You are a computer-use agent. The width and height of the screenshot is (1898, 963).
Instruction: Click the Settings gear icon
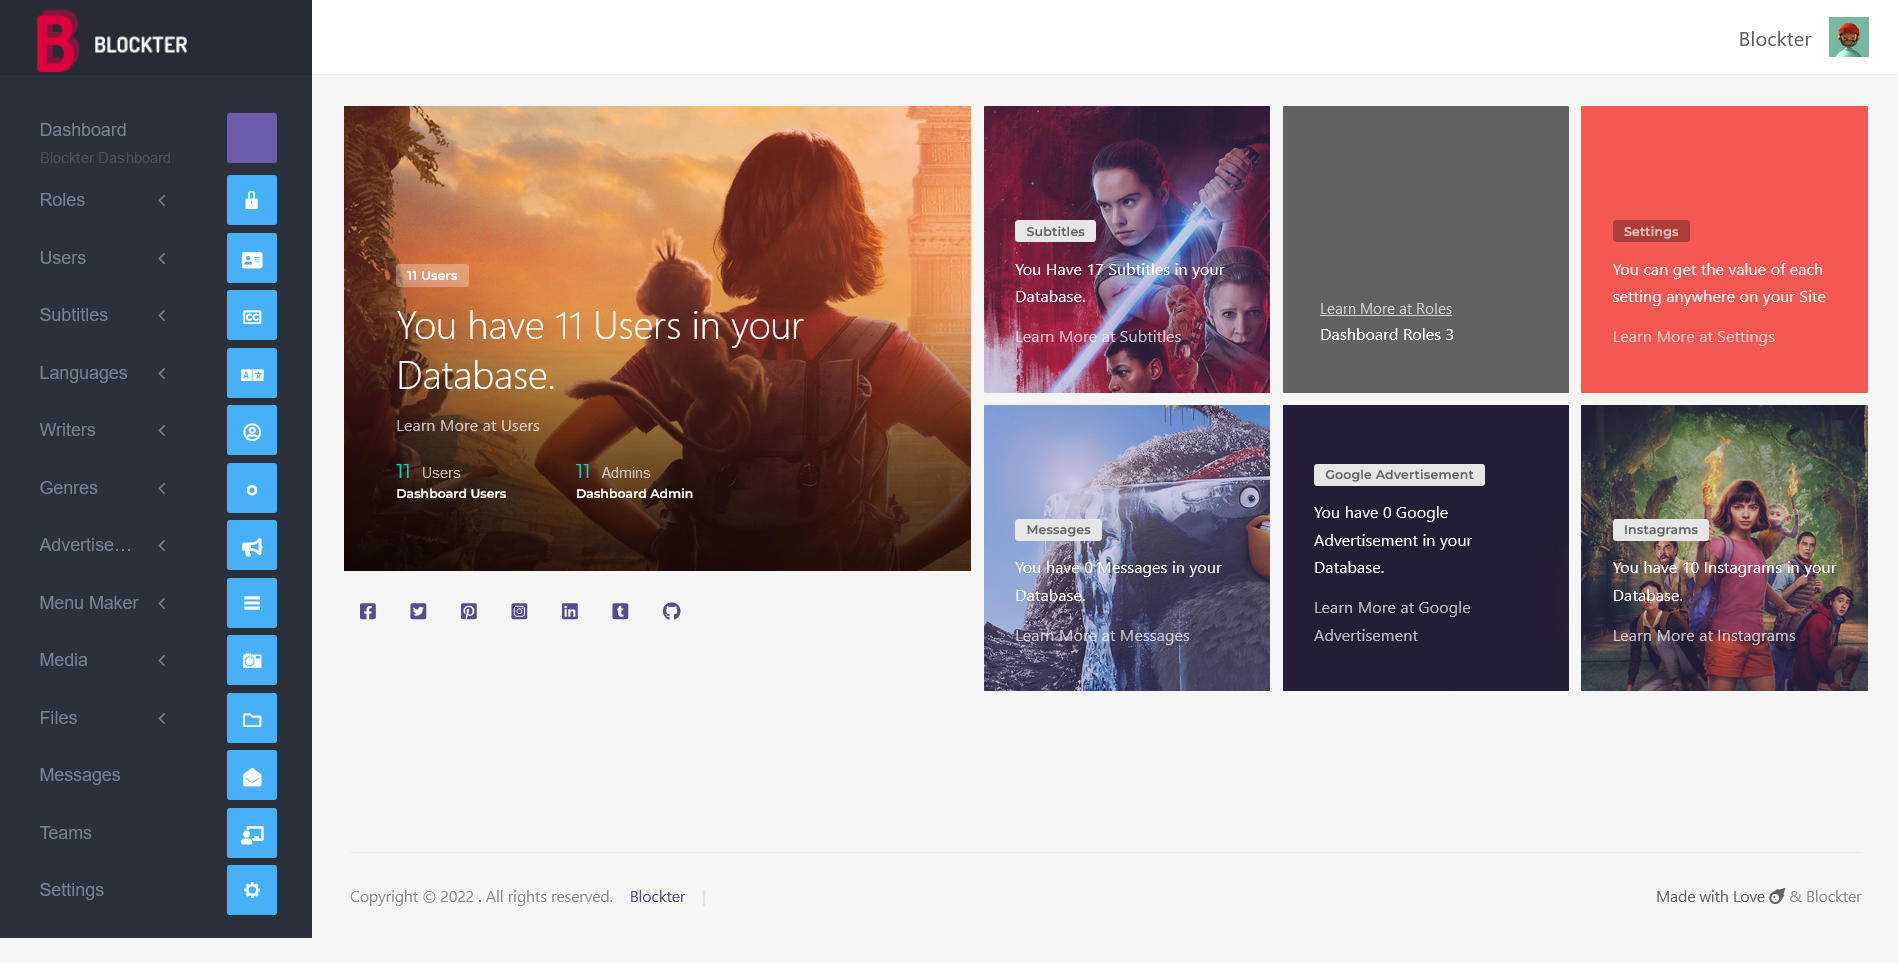coord(252,890)
